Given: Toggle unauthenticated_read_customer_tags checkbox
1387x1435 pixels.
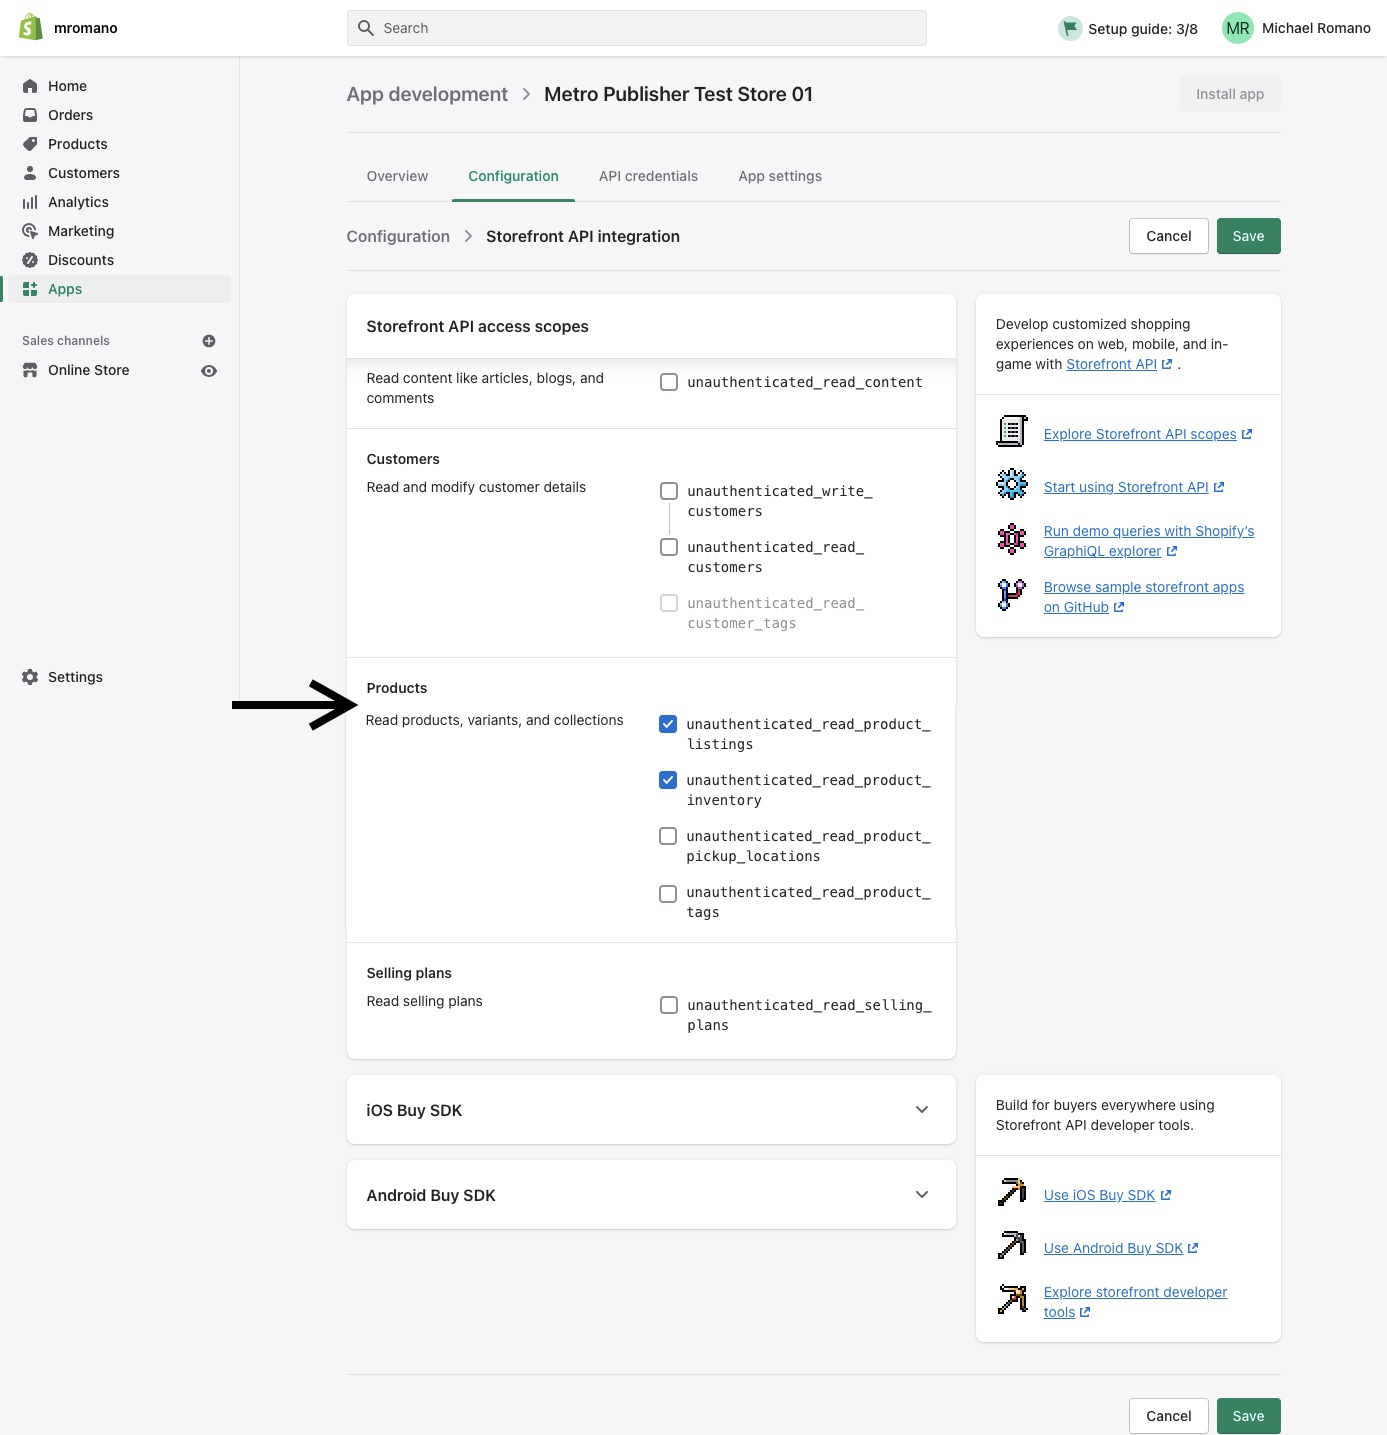Looking at the screenshot, I should point(669,603).
